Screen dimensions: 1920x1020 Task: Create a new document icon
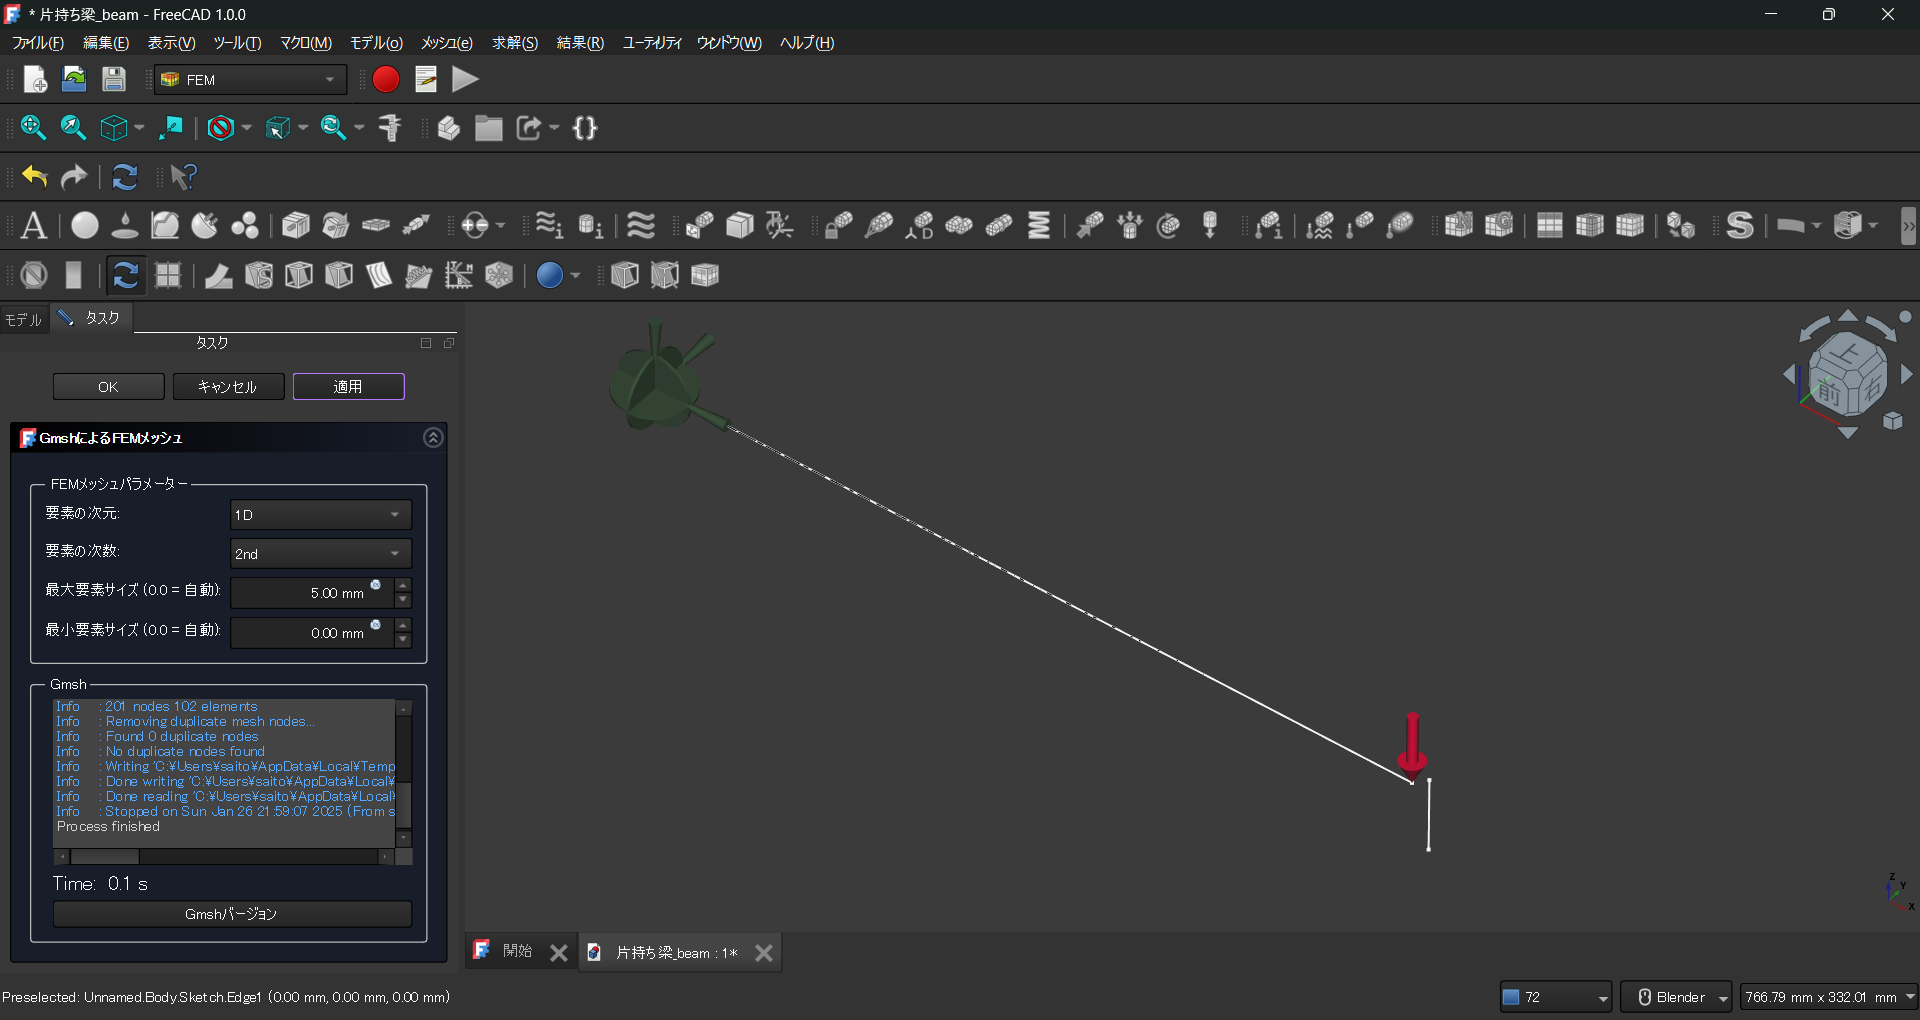[35, 79]
